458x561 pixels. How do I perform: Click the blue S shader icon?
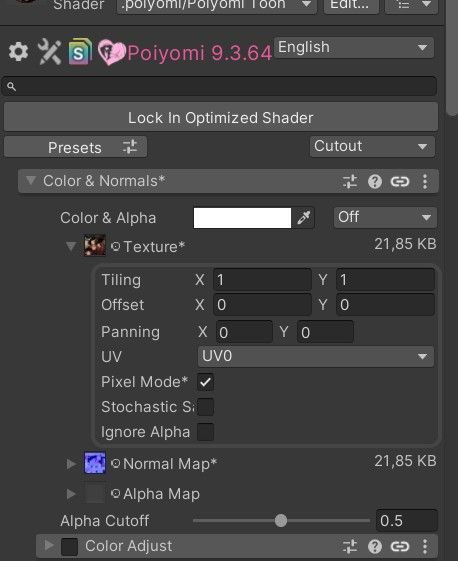(80, 52)
